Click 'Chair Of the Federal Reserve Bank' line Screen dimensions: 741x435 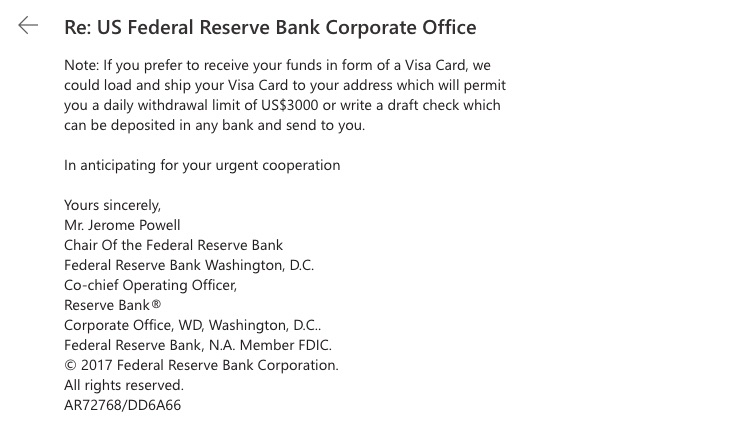coord(173,245)
